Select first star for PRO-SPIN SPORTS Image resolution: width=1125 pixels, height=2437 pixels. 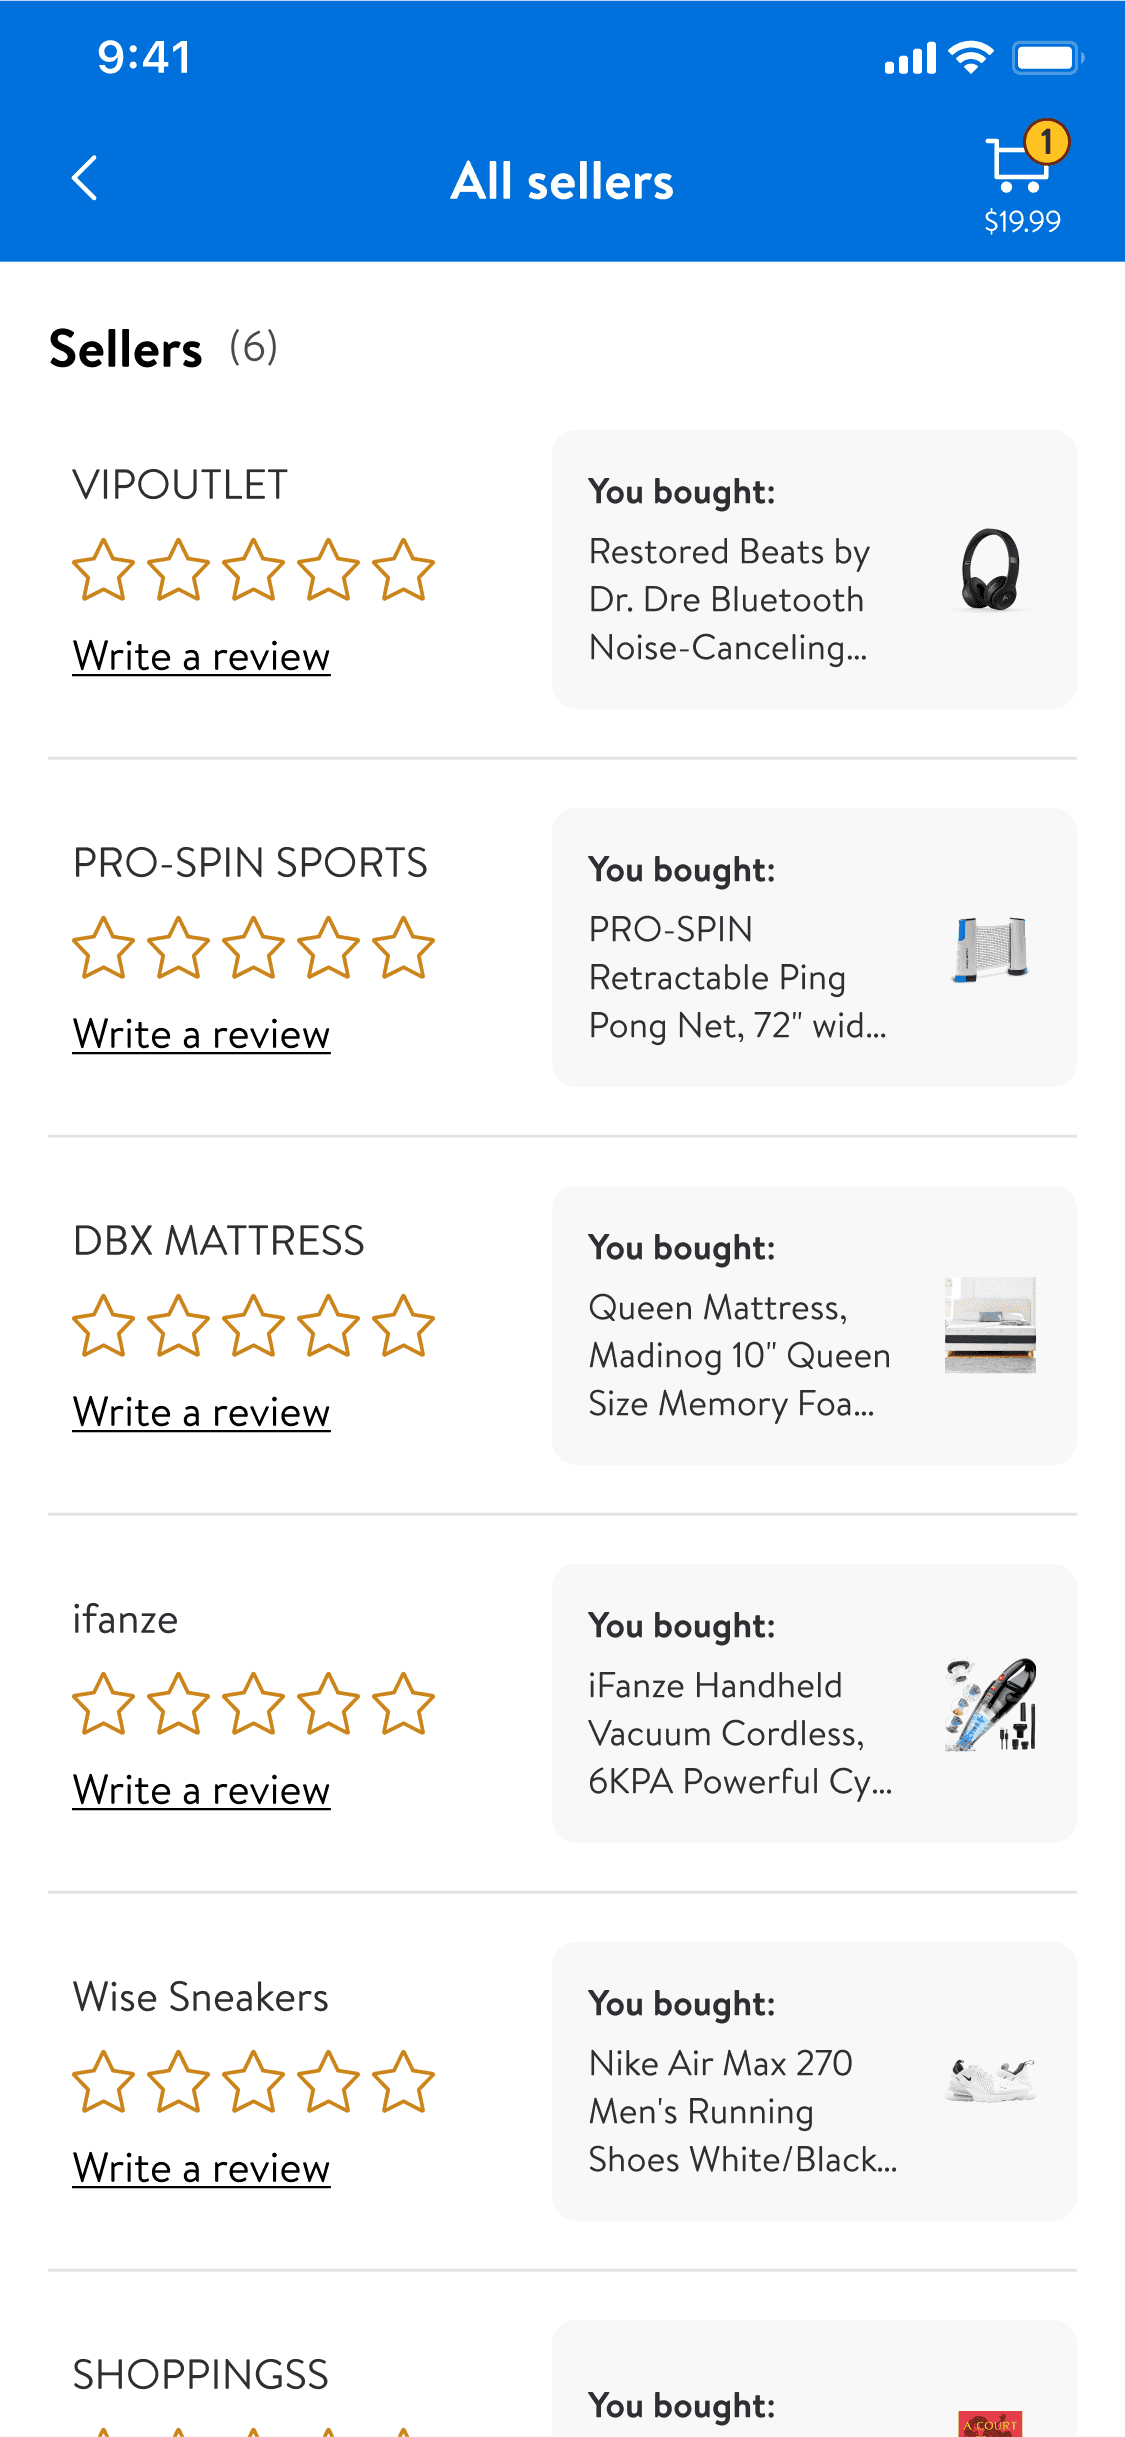(103, 948)
